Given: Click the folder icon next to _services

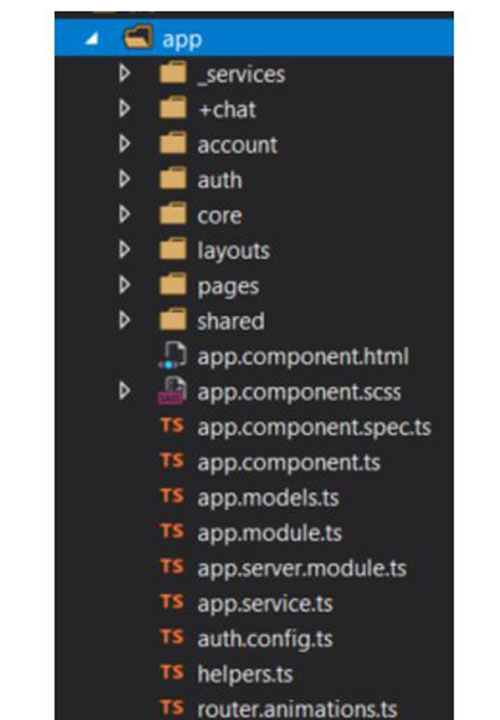Looking at the screenshot, I should point(173,73).
